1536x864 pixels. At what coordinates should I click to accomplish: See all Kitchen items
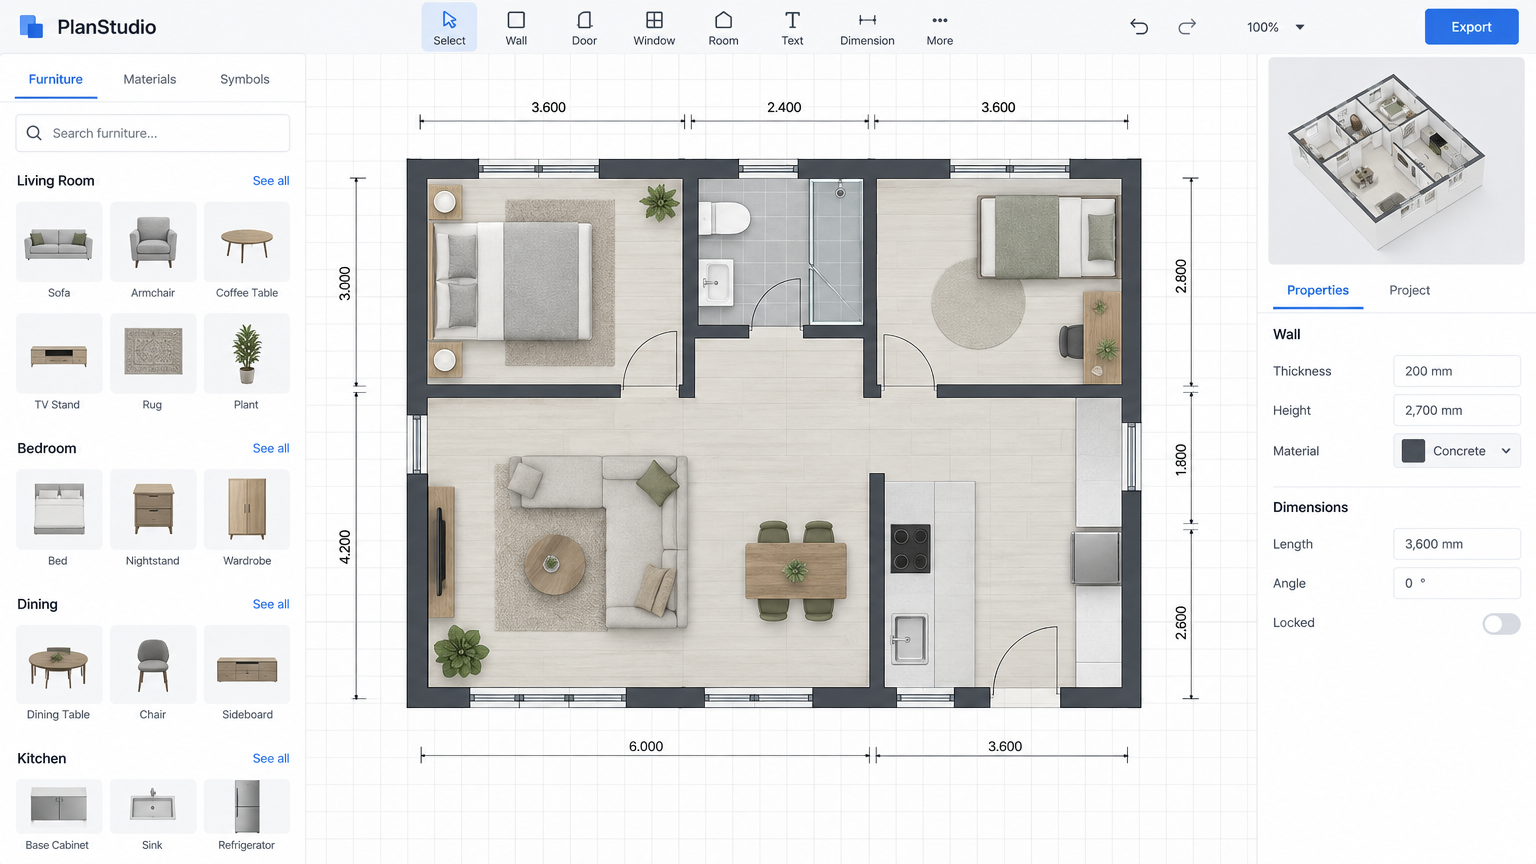click(271, 759)
